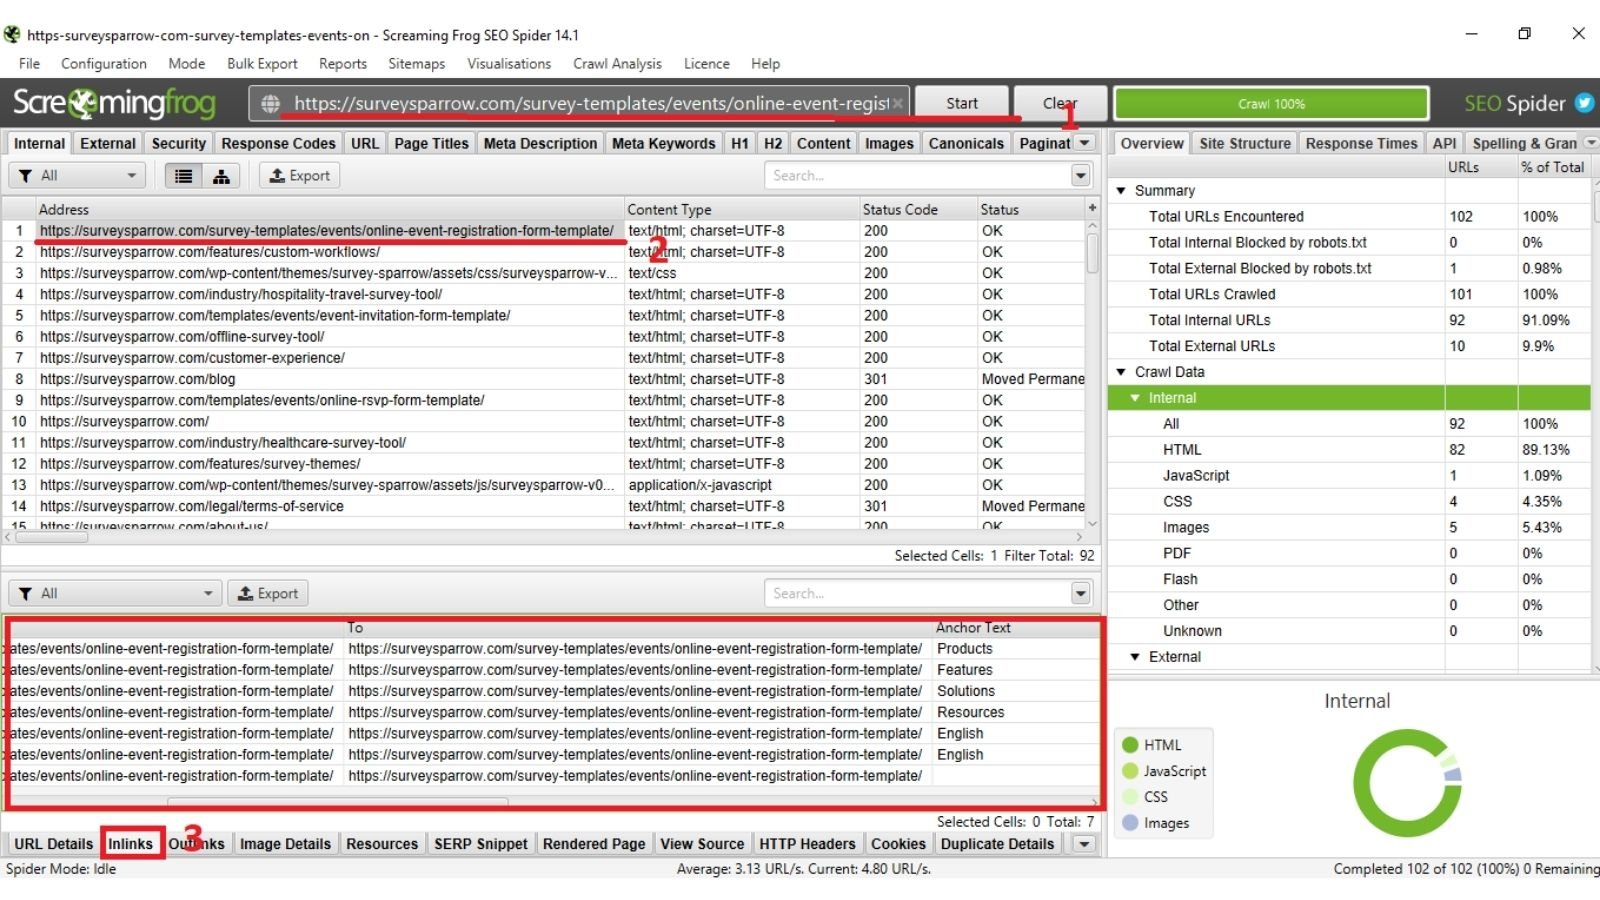Click the Address column header
Screen dimensions: 1600x900
329,209
